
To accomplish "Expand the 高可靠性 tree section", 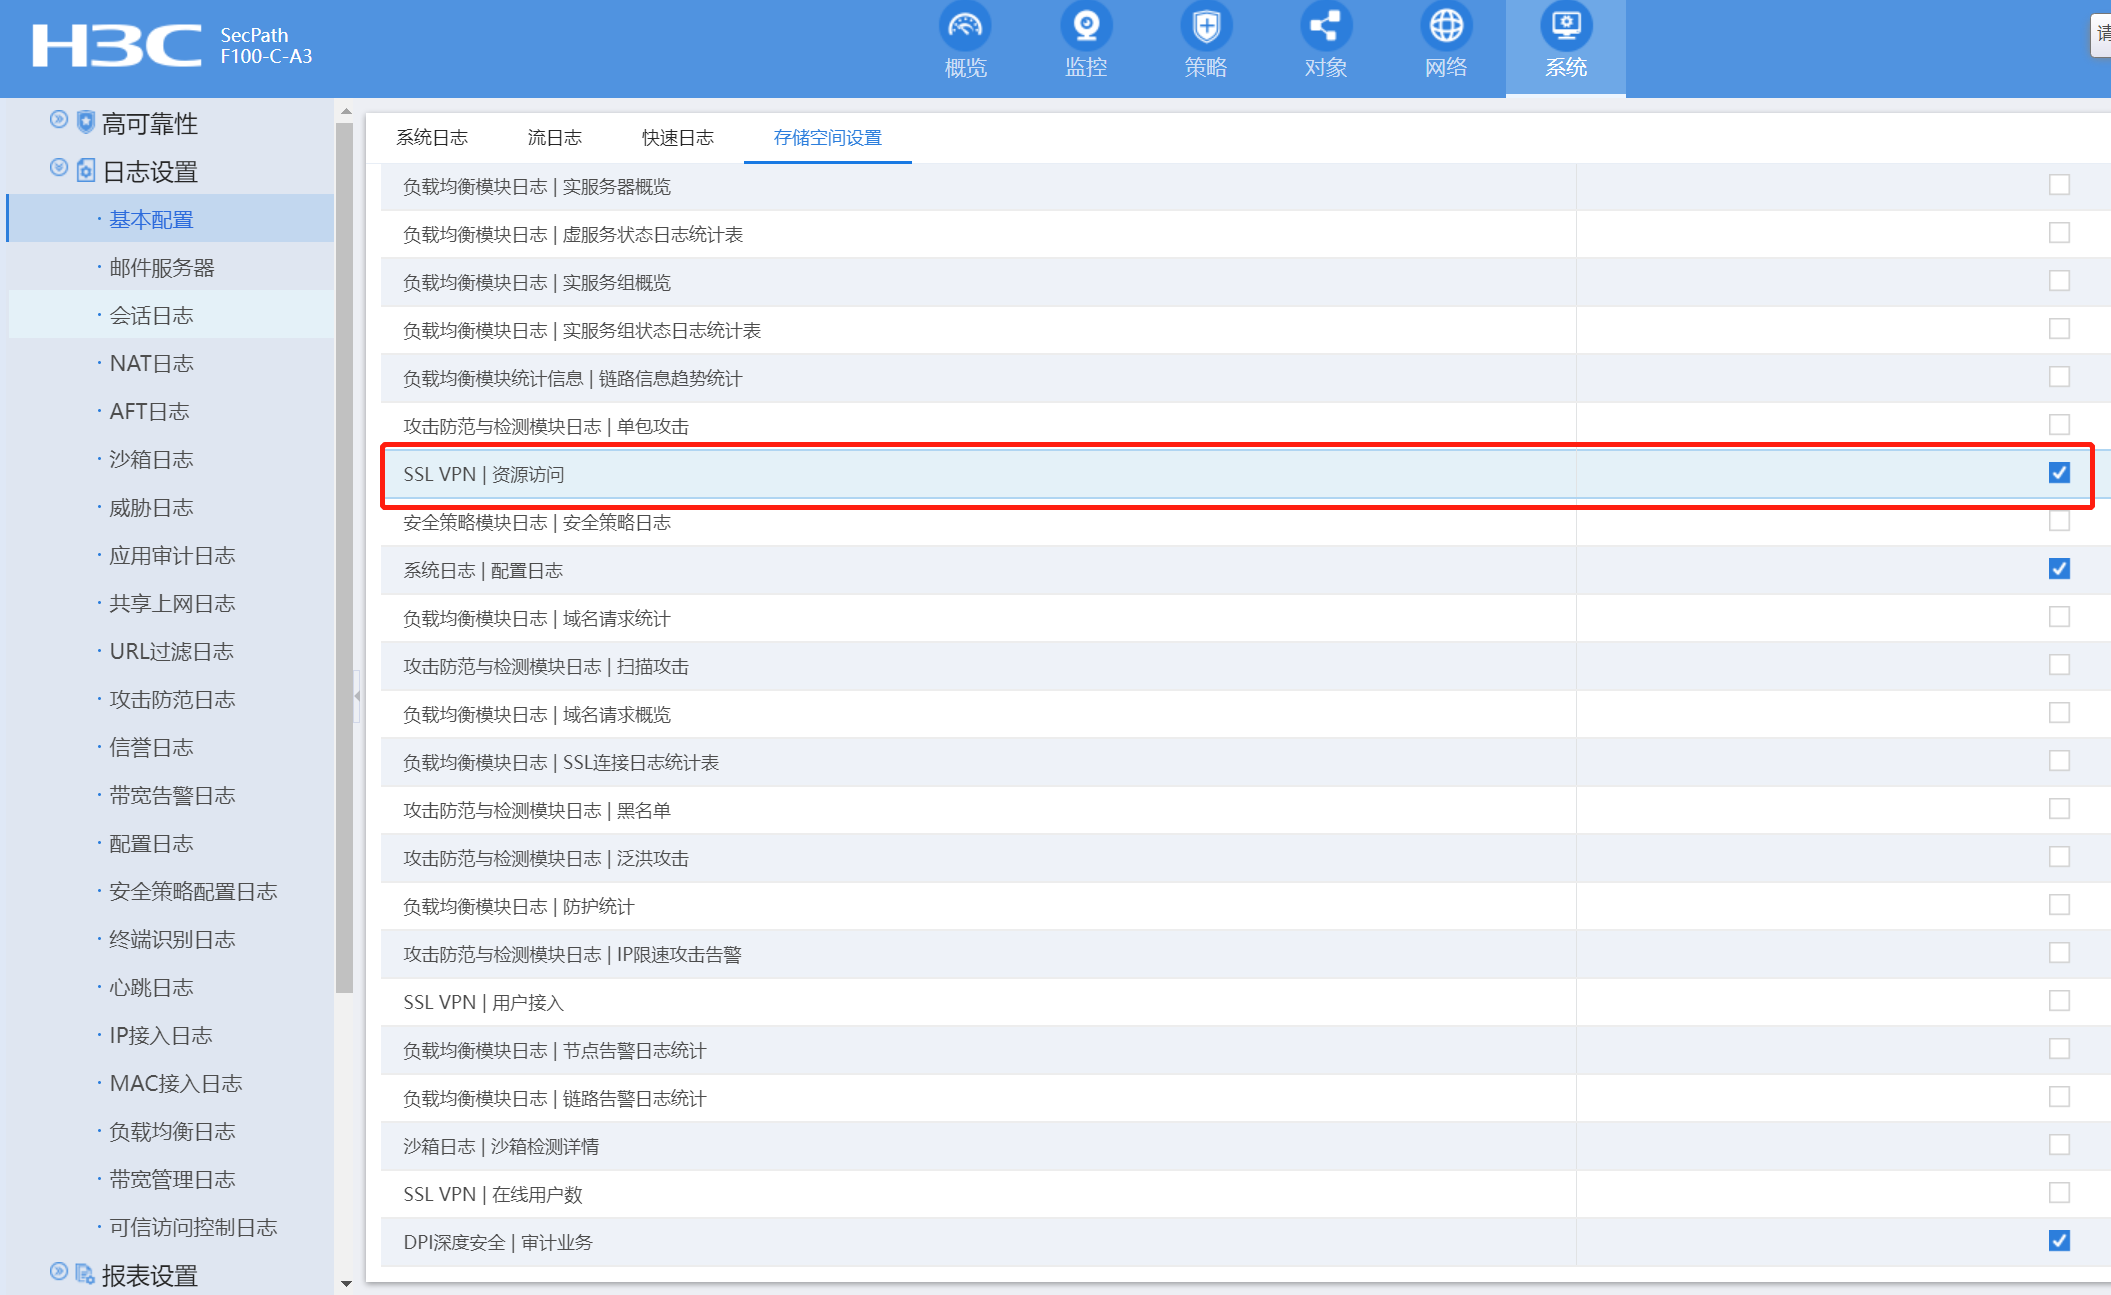I will click(x=59, y=120).
